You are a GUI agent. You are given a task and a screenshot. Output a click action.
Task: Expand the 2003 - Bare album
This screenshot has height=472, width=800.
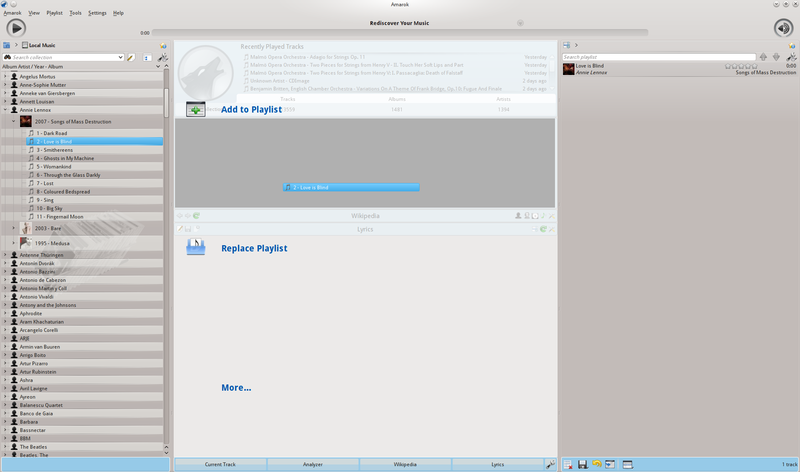point(14,228)
